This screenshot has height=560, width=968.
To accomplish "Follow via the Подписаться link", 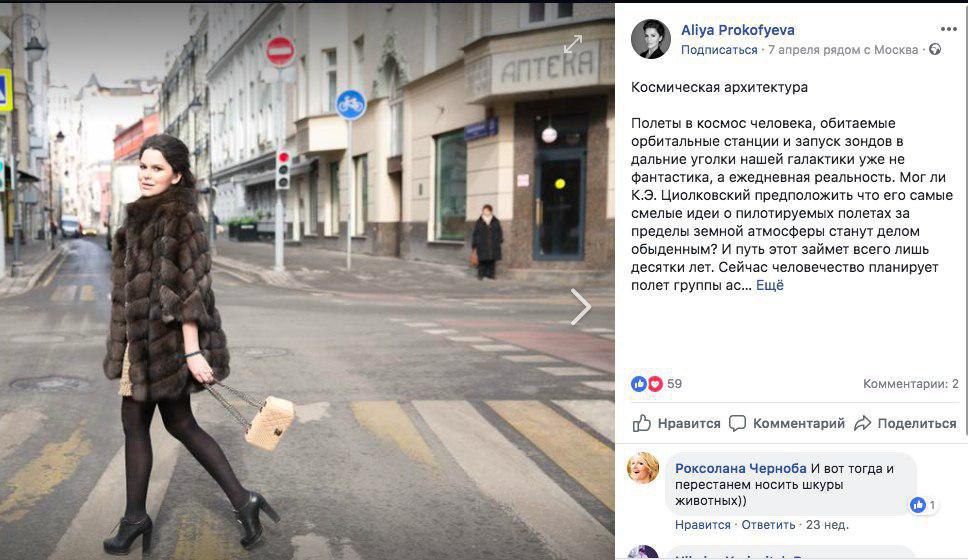I will [x=719, y=50].
